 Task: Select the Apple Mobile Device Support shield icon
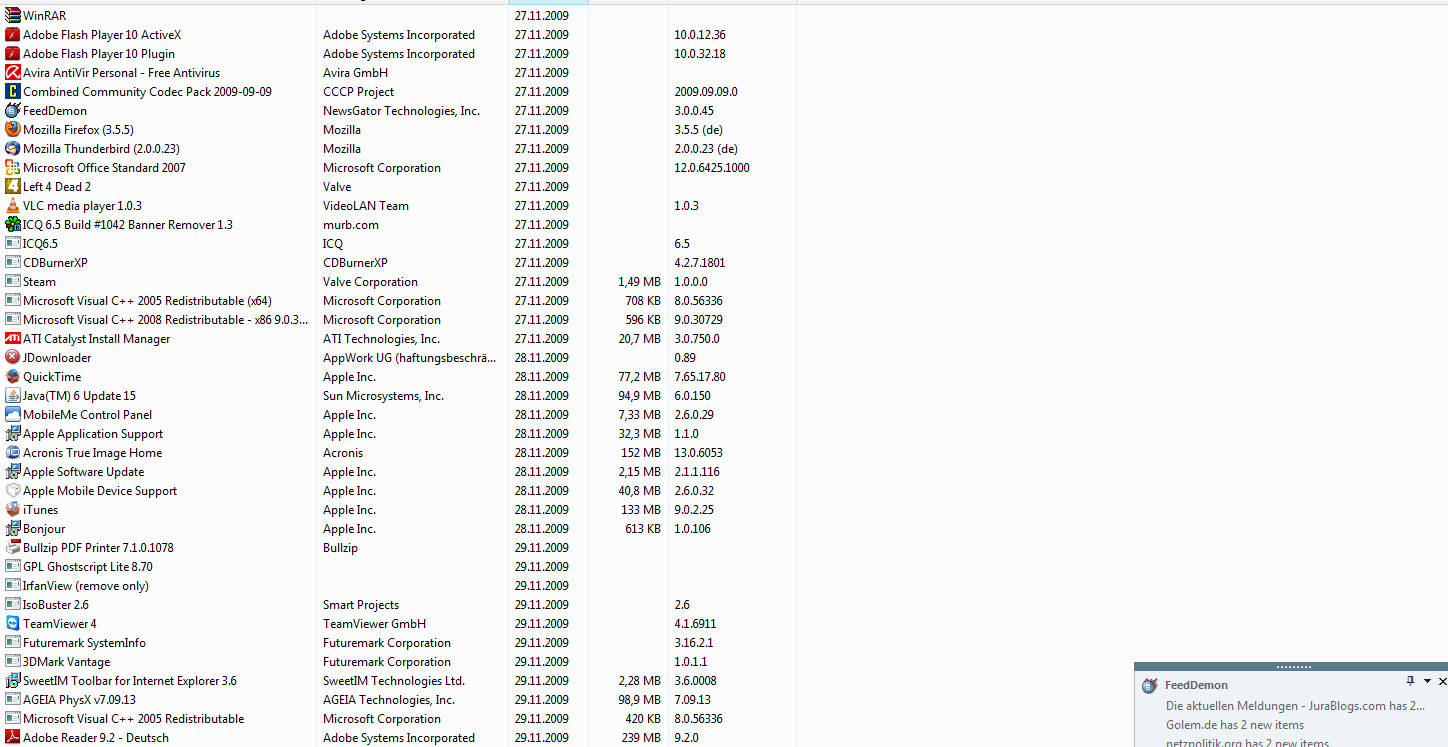[12, 491]
